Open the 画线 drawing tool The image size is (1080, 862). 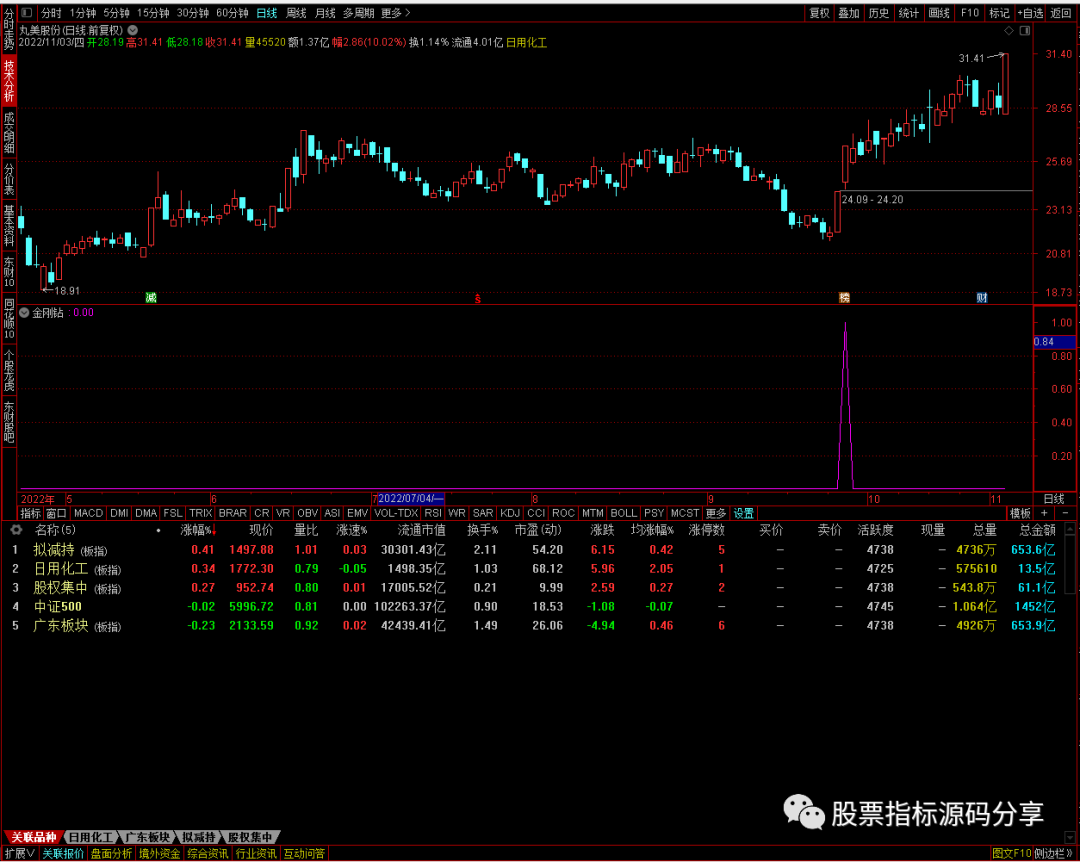pyautogui.click(x=939, y=13)
